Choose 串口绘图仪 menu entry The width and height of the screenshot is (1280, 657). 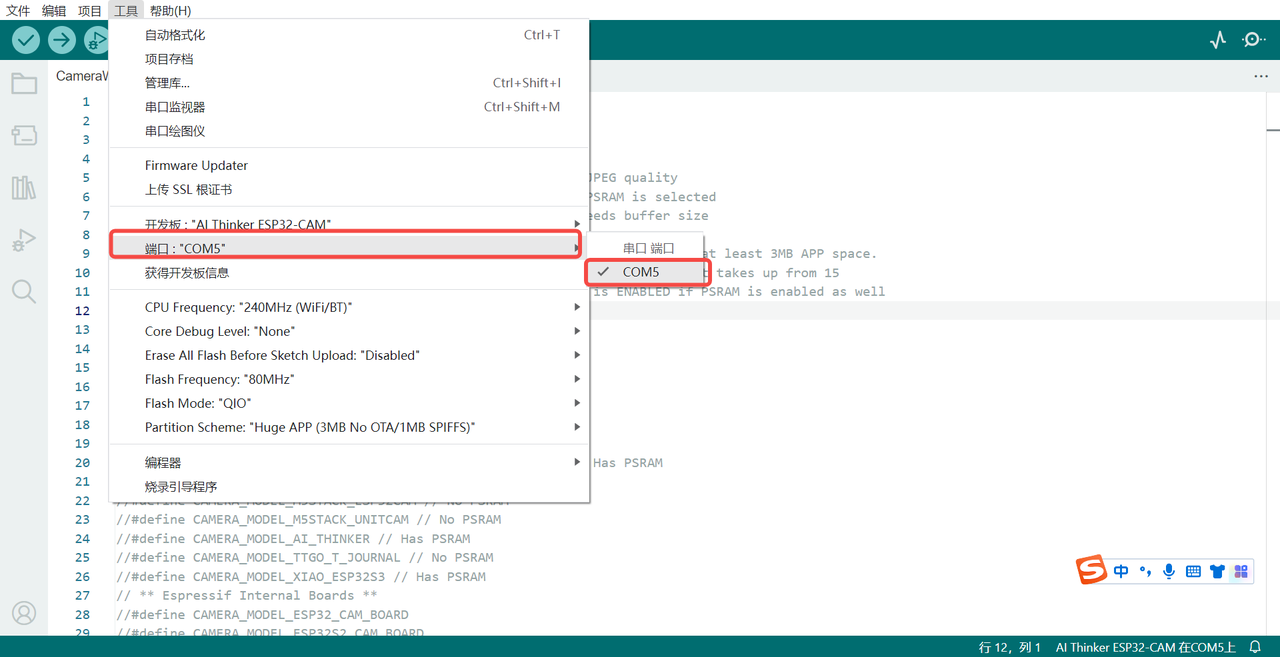tap(349, 131)
